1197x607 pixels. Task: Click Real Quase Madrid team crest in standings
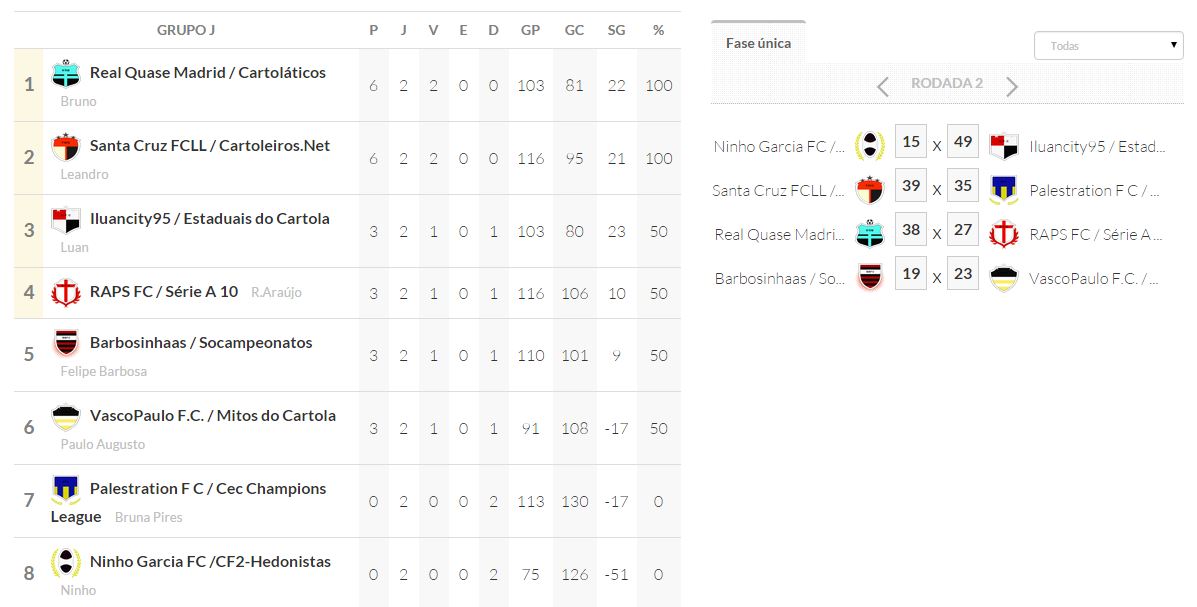click(66, 73)
